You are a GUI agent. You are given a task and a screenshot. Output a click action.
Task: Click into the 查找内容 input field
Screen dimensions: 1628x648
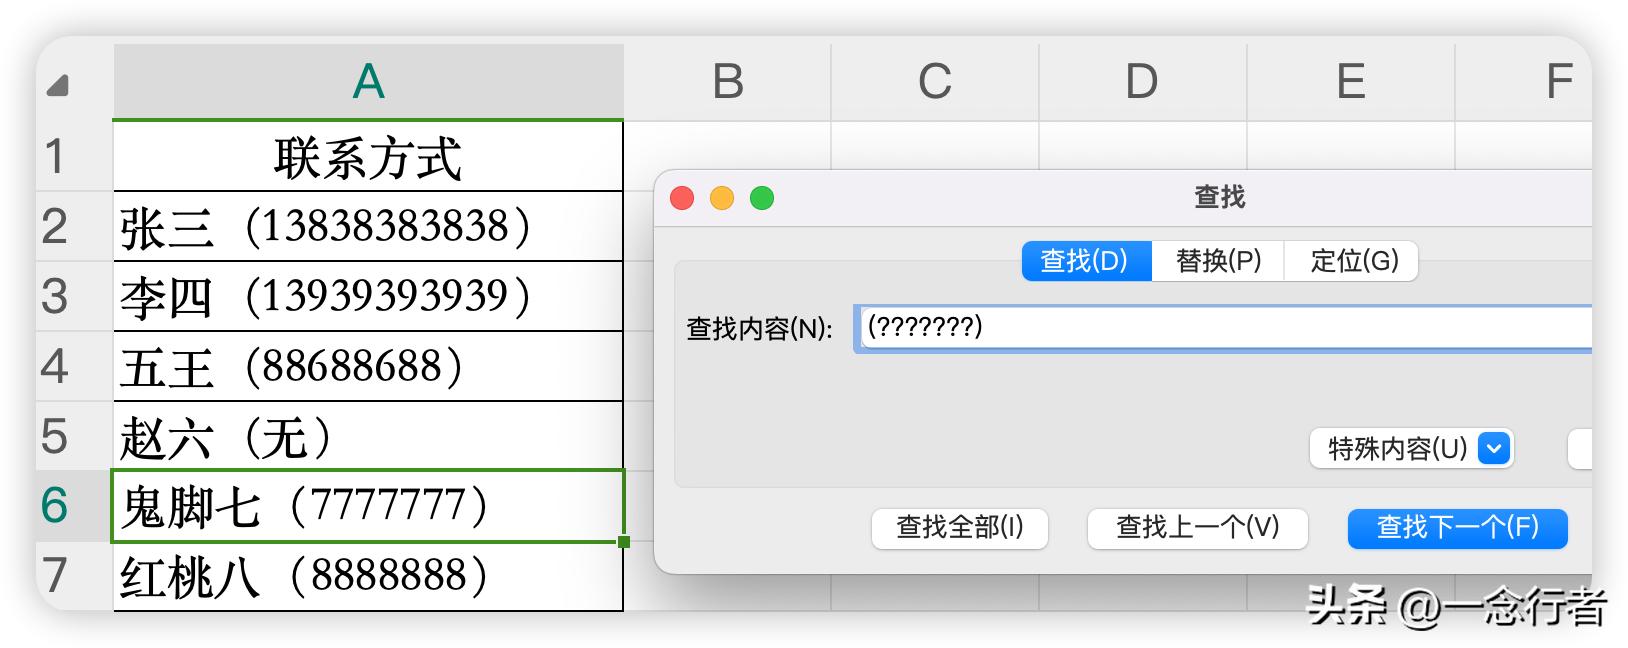1222,328
